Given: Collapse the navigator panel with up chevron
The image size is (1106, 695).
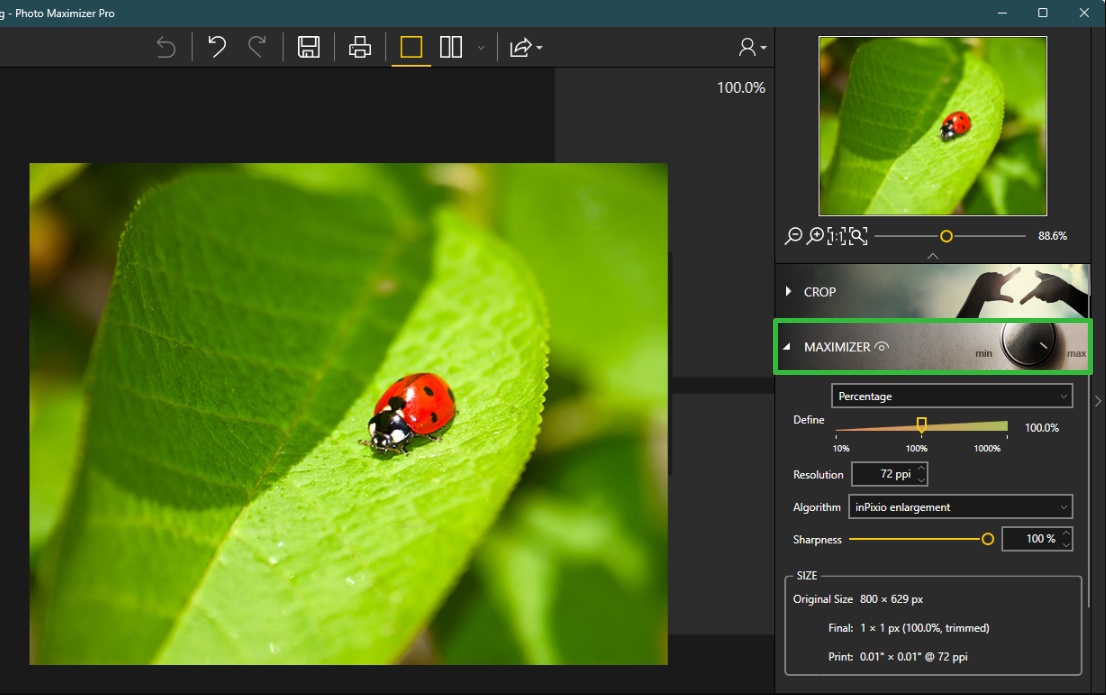Looking at the screenshot, I should click(932, 256).
